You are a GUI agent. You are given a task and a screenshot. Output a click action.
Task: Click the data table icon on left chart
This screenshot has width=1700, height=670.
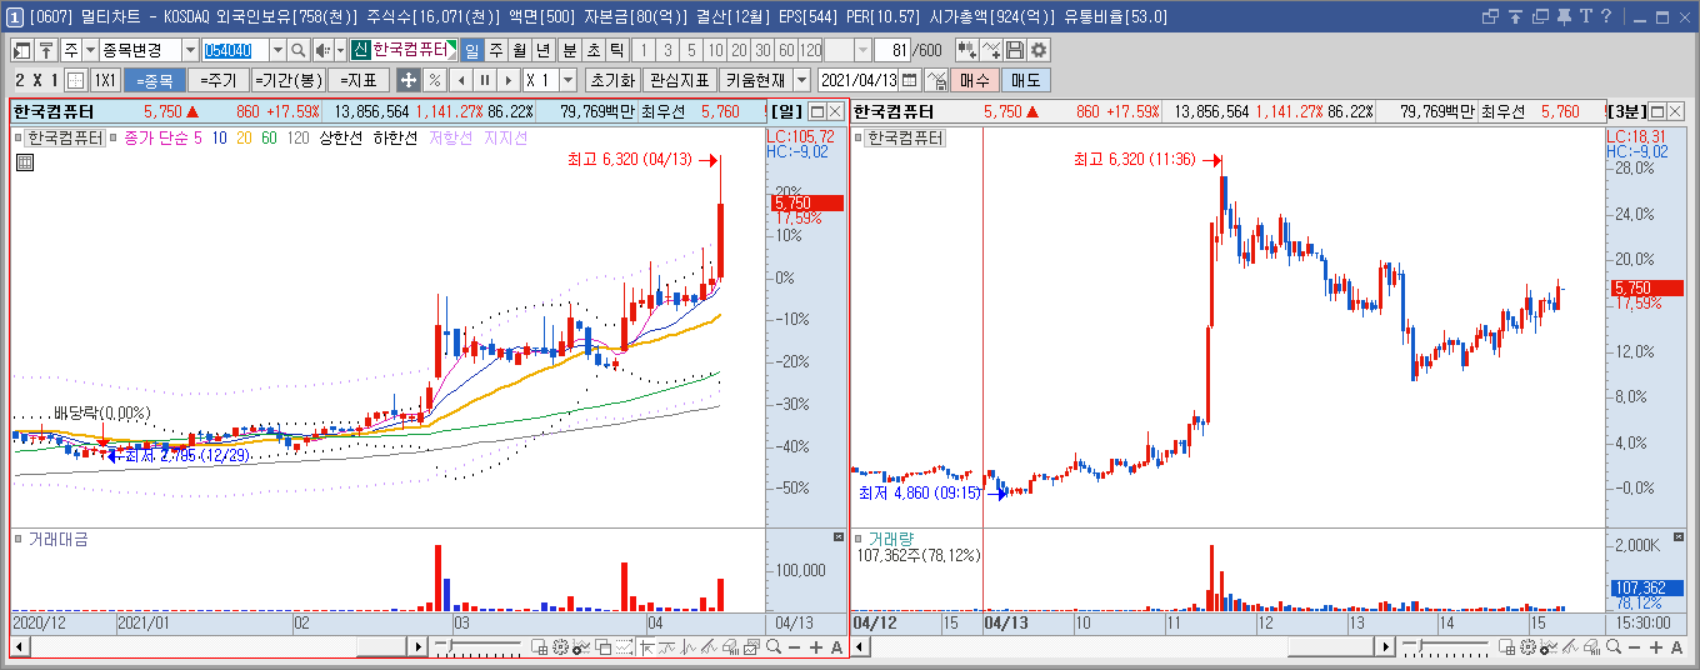tap(25, 162)
